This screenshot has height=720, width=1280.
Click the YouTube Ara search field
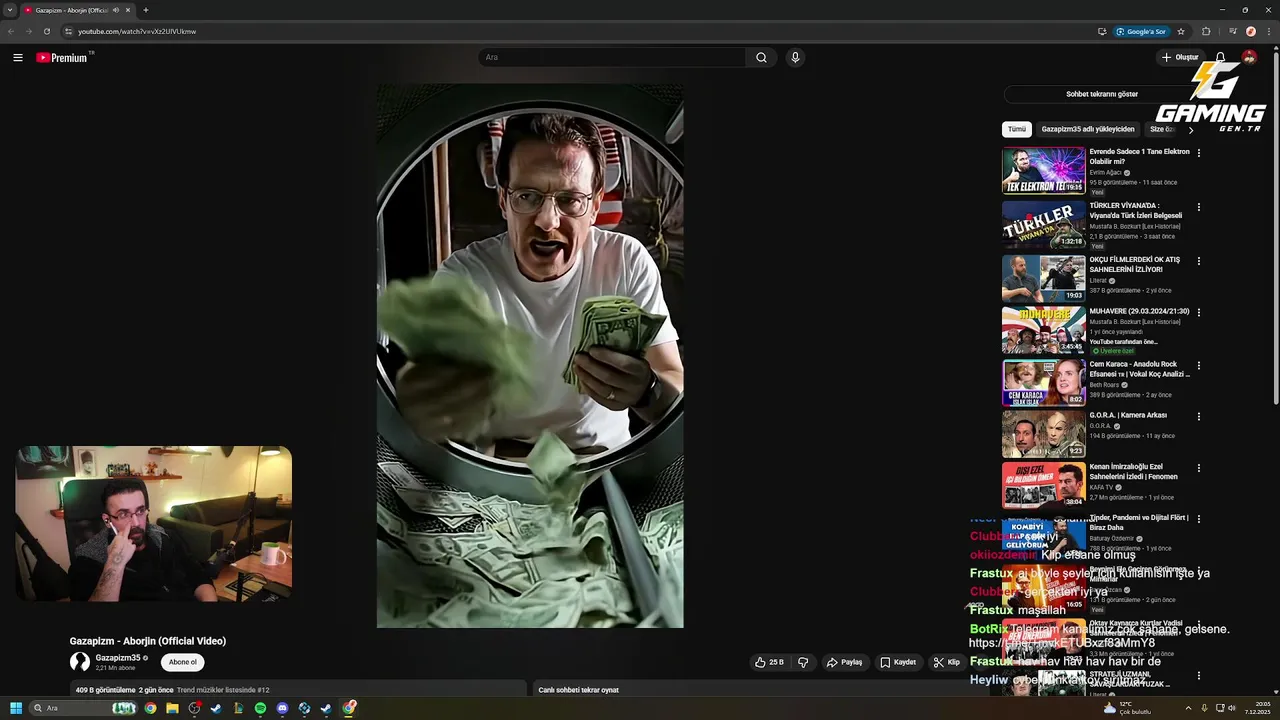[612, 57]
